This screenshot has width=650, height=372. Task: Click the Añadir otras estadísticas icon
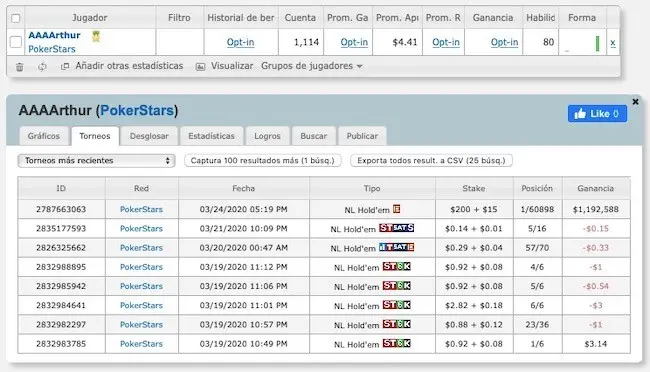[65, 66]
